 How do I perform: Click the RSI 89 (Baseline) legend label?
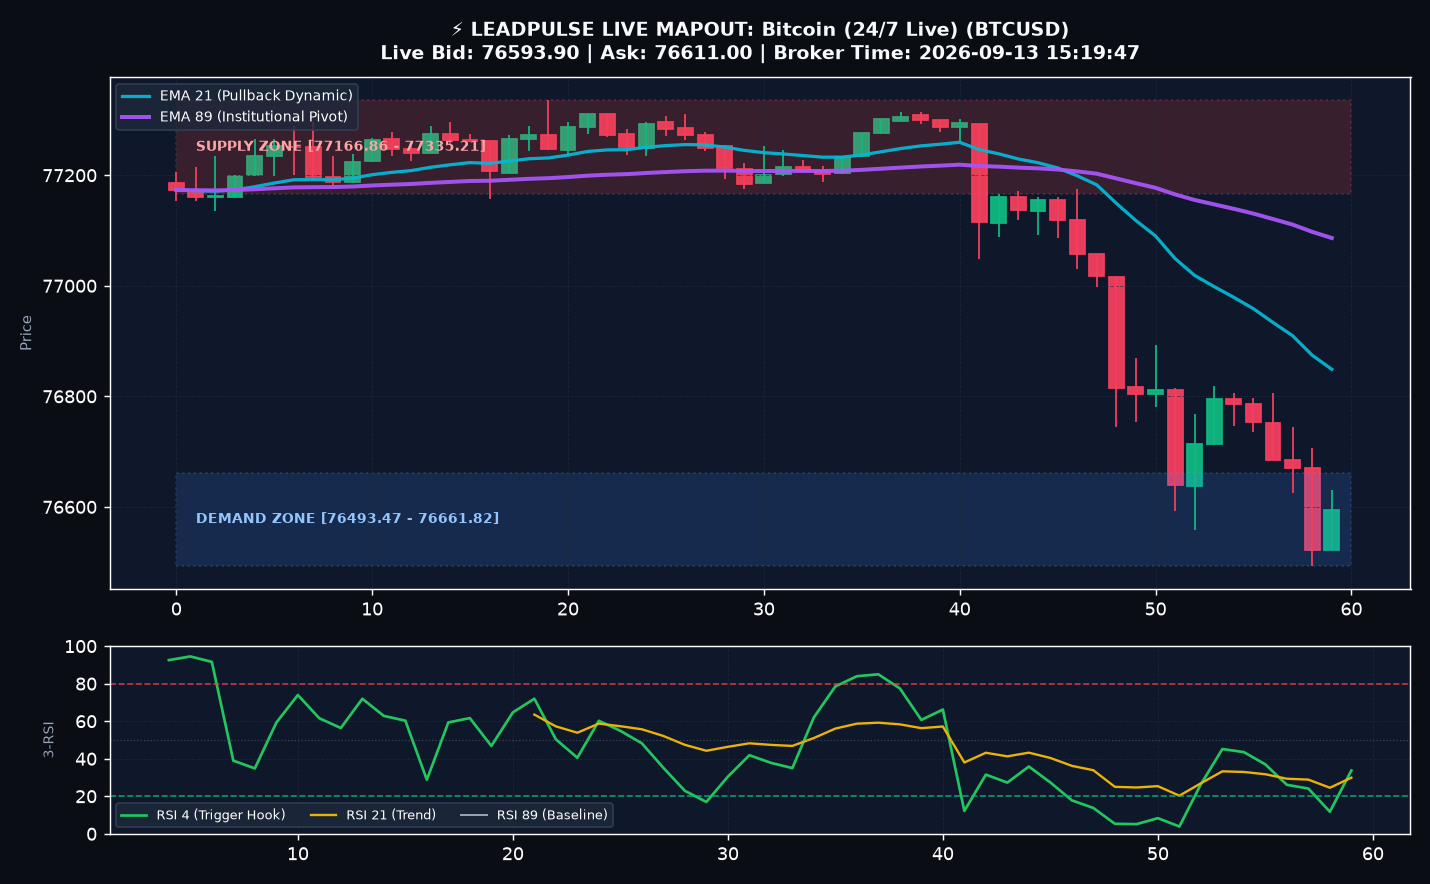[x=552, y=815]
